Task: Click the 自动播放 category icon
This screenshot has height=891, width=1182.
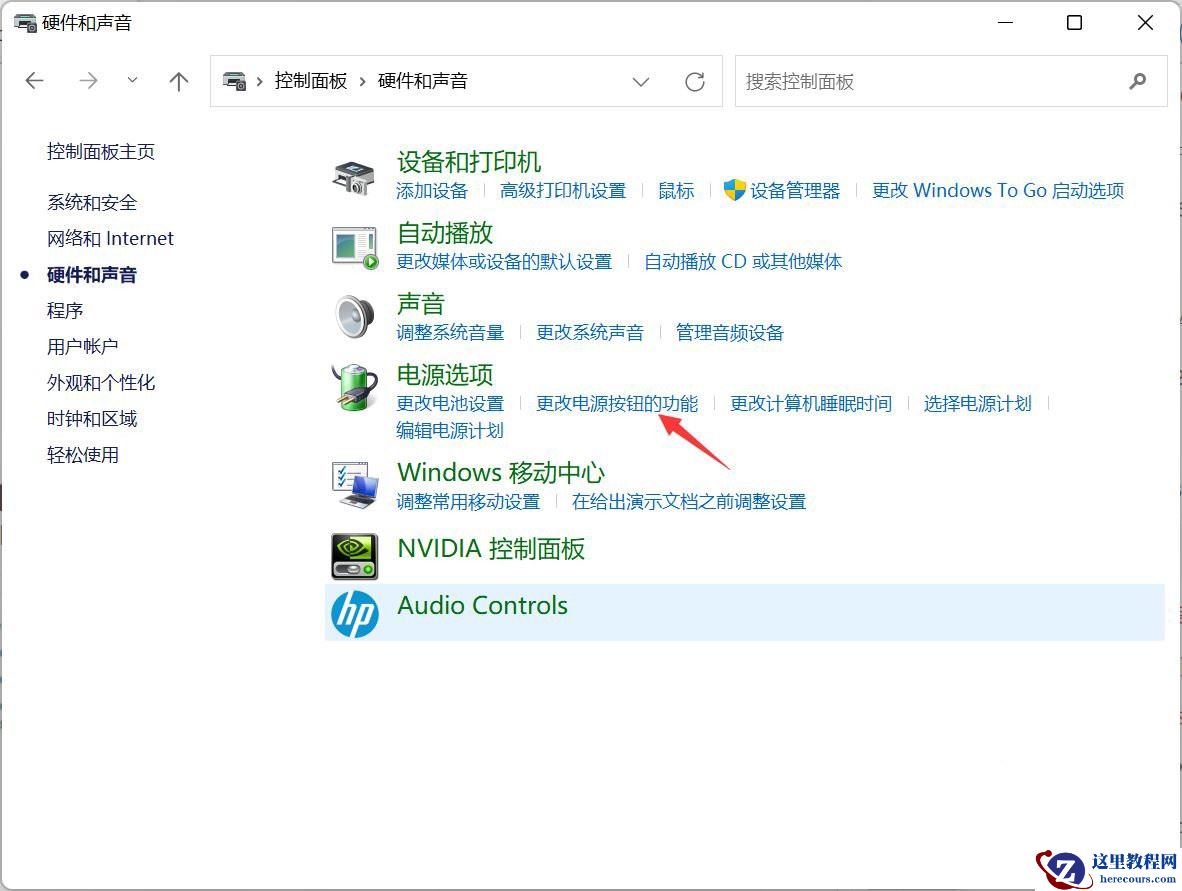Action: [x=354, y=245]
